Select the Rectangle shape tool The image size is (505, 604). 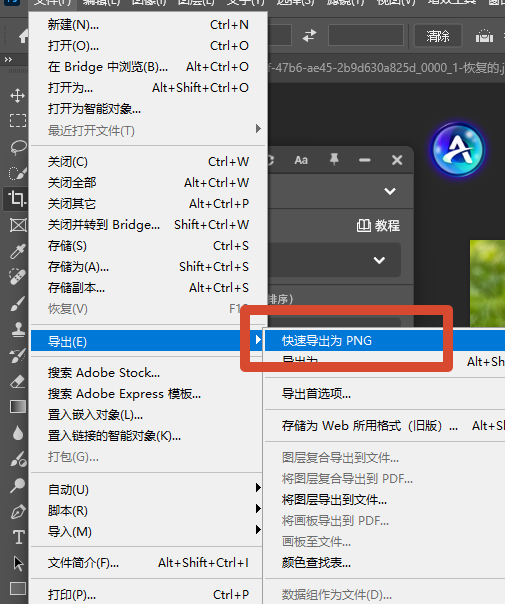18,589
